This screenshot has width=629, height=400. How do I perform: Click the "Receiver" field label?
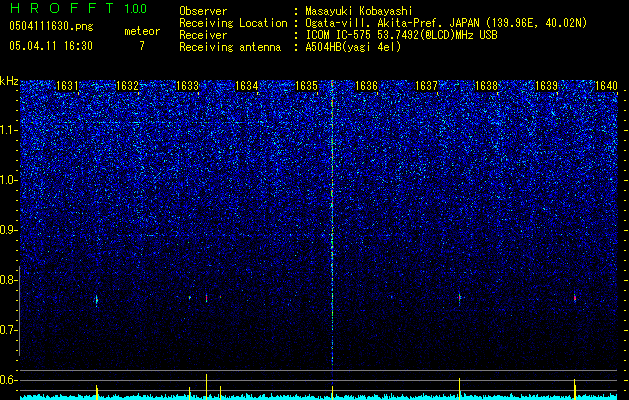(x=203, y=35)
